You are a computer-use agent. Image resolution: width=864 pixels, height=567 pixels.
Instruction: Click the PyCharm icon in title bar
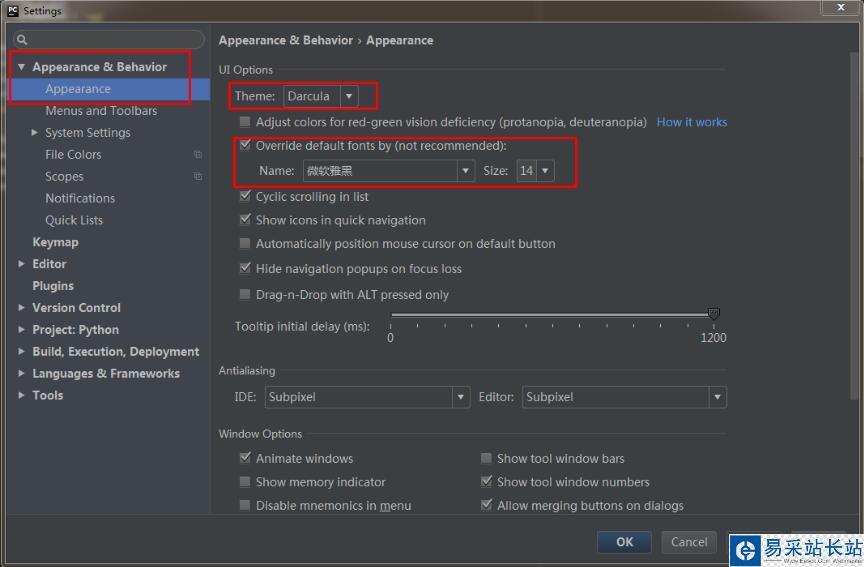(12, 11)
